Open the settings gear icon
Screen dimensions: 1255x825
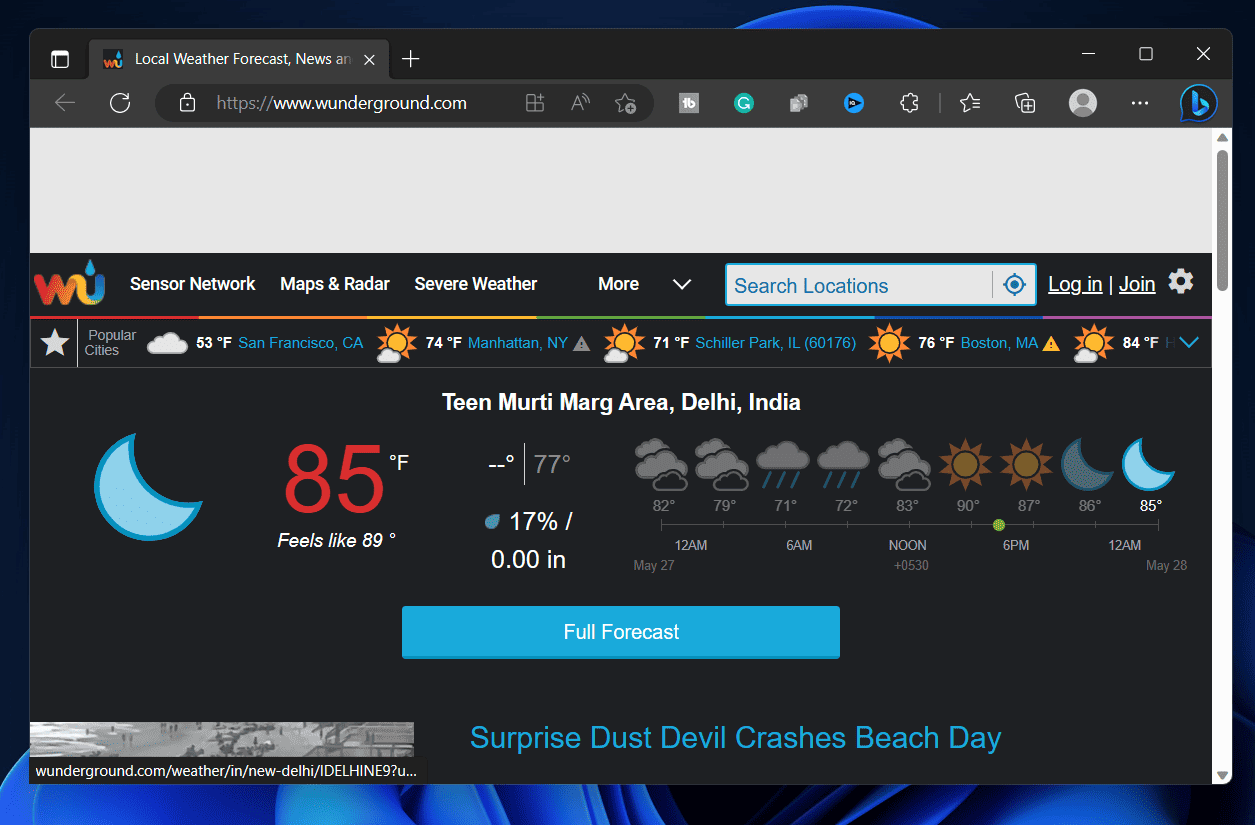[1181, 282]
